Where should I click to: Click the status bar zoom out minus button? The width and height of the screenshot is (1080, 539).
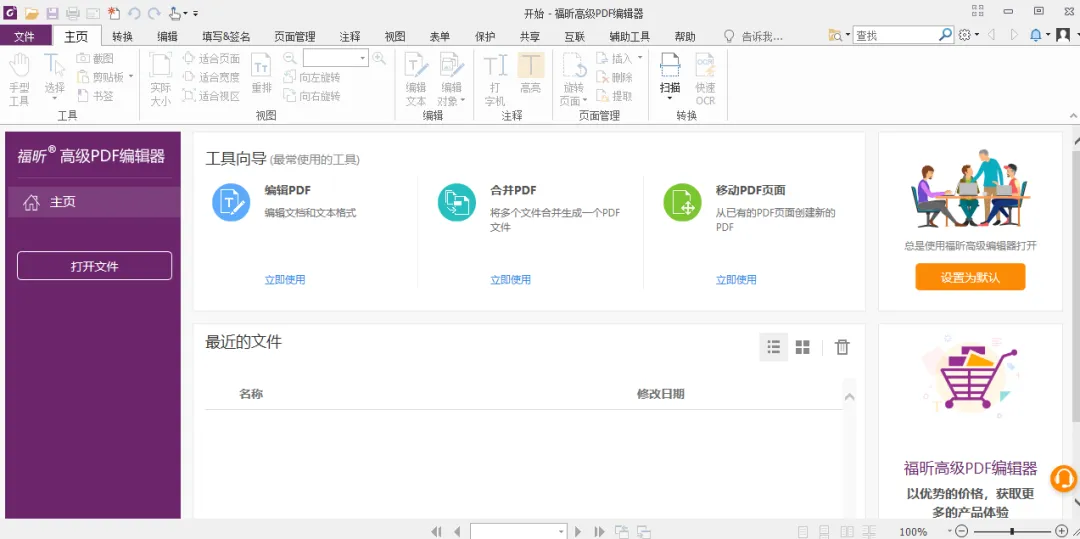click(x=962, y=531)
